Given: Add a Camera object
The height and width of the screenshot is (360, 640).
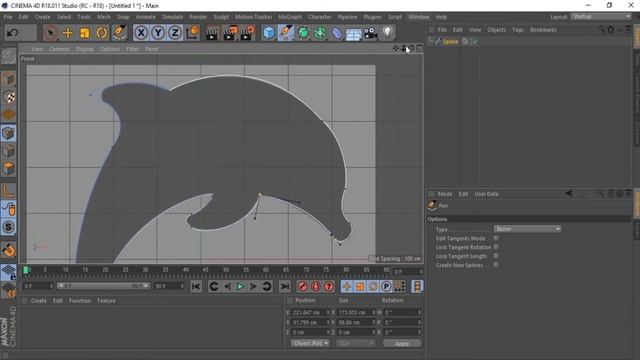Looking at the screenshot, I should pos(370,33).
